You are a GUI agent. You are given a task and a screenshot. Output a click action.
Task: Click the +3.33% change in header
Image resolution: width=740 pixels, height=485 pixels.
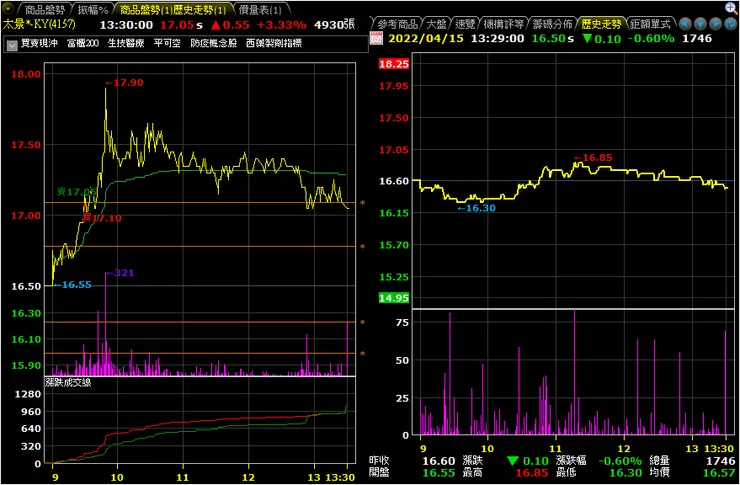tap(281, 25)
